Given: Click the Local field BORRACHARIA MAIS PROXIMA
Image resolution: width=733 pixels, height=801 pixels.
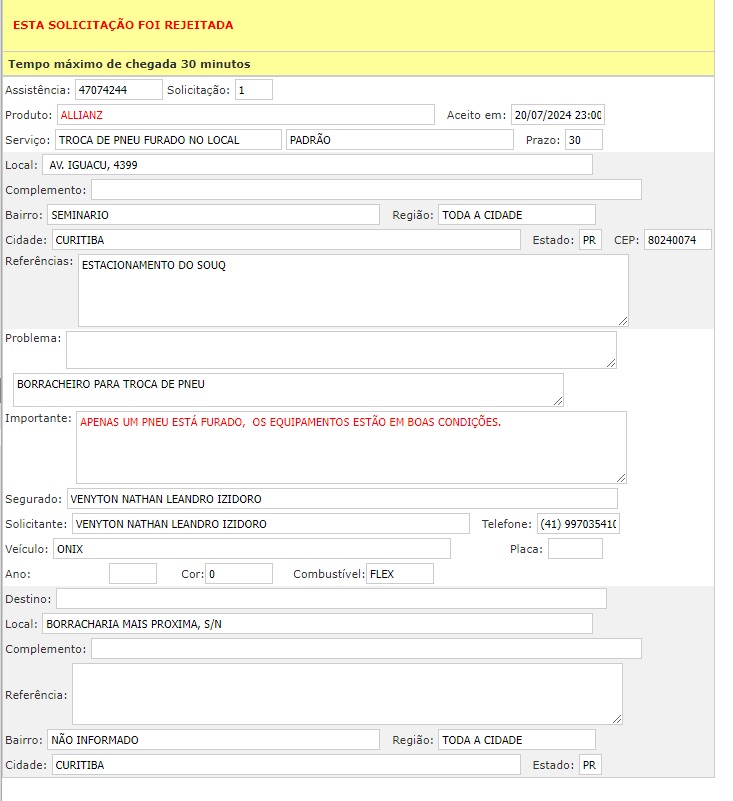Looking at the screenshot, I should [x=317, y=624].
